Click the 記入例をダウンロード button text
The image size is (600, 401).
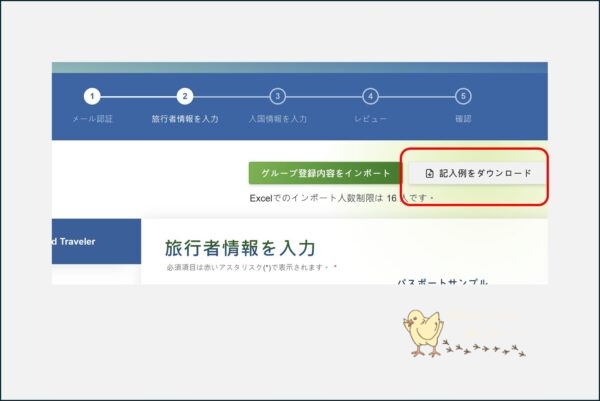point(485,173)
